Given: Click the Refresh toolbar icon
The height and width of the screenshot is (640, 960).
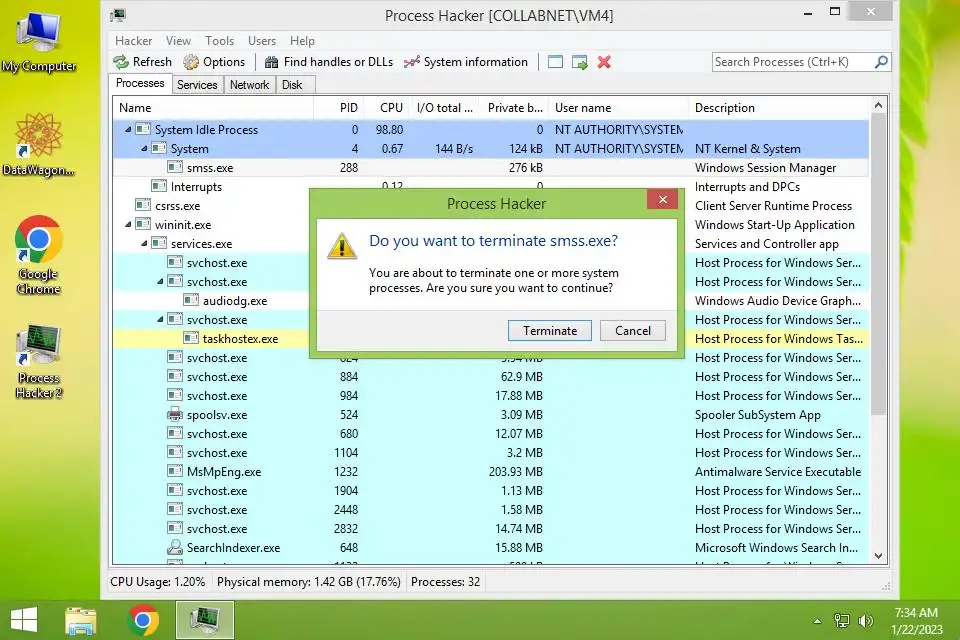Looking at the screenshot, I should tap(121, 62).
